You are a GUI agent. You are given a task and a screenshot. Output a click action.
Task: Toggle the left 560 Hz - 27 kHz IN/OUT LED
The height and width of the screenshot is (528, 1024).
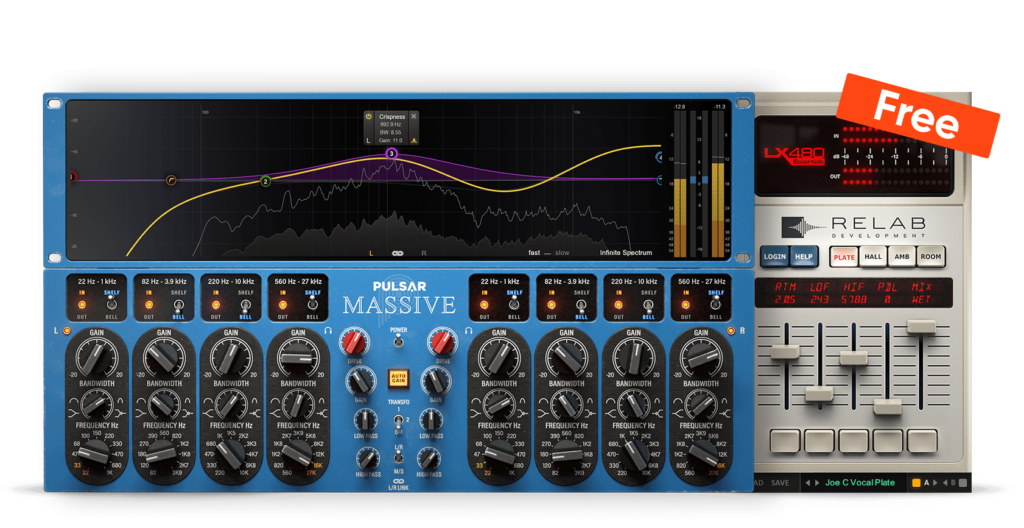[x=283, y=305]
